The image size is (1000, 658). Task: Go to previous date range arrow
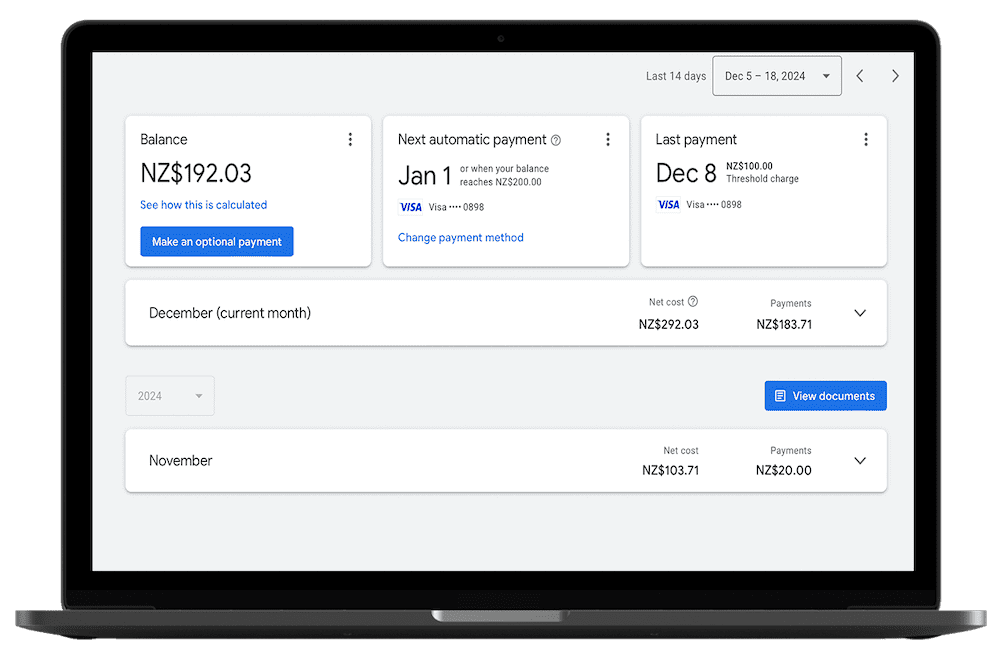860,76
